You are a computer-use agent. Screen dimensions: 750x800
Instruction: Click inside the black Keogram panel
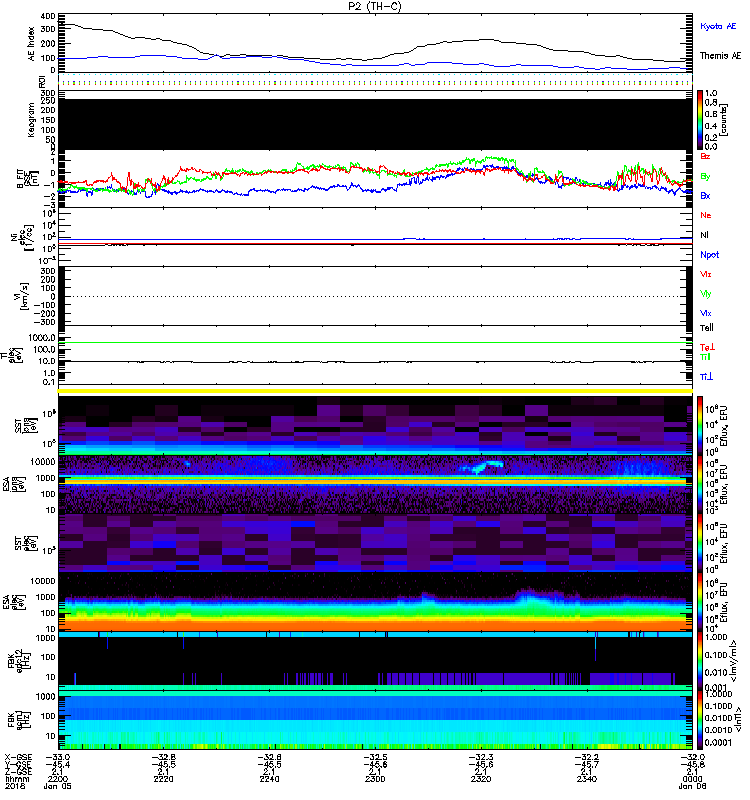pyautogui.click(x=375, y=124)
